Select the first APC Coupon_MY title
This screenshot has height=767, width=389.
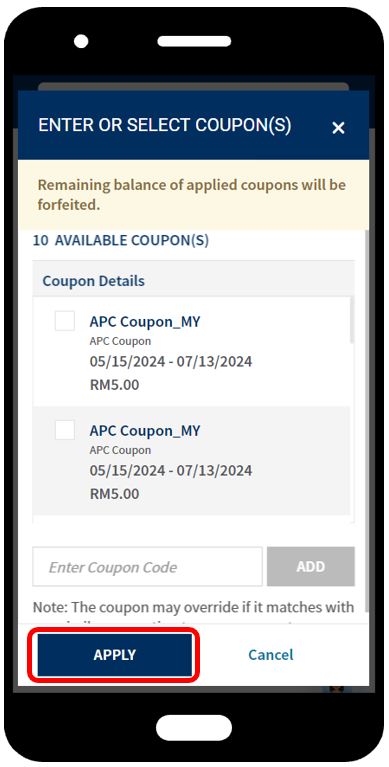pyautogui.click(x=145, y=322)
